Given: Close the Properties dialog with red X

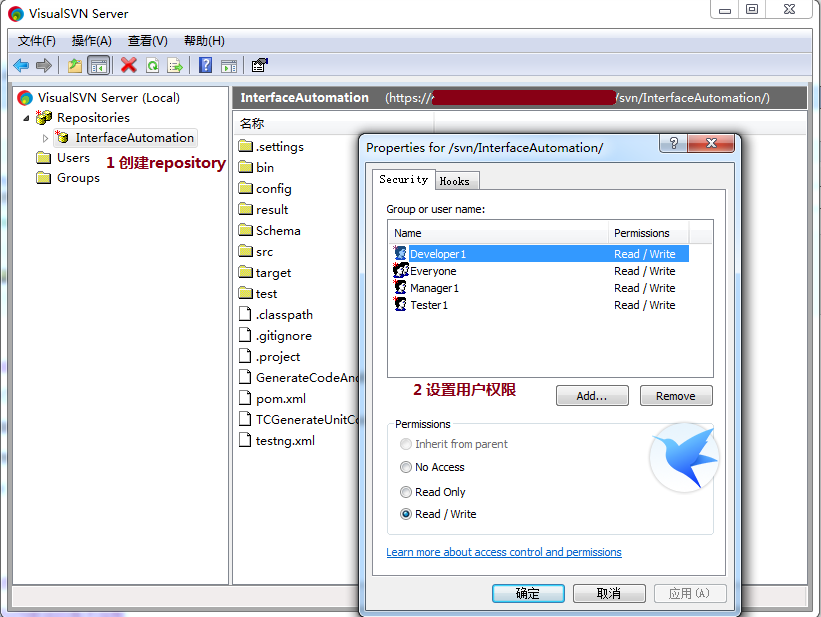Looking at the screenshot, I should tap(711, 143).
